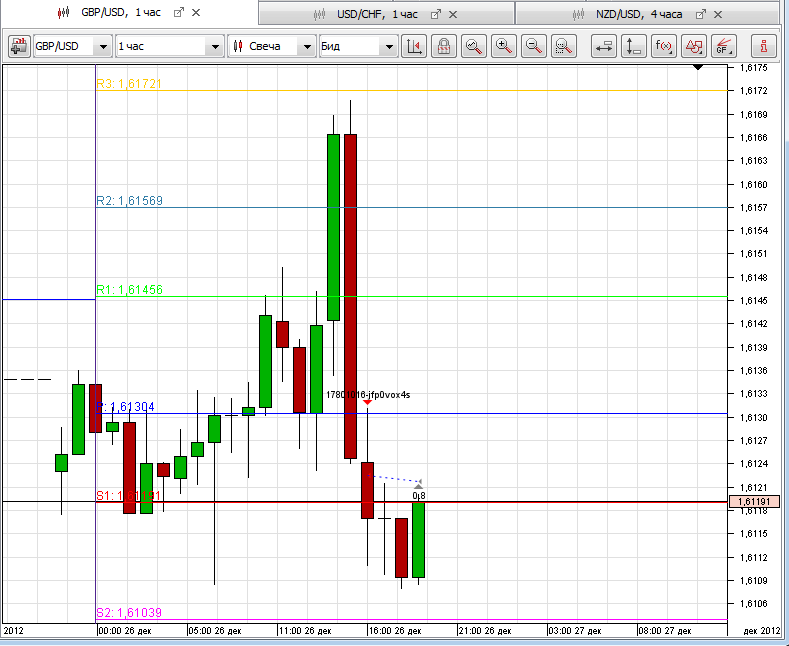The image size is (789, 646).
Task: Click the zoom out magnifier icon
Action: 533,46
